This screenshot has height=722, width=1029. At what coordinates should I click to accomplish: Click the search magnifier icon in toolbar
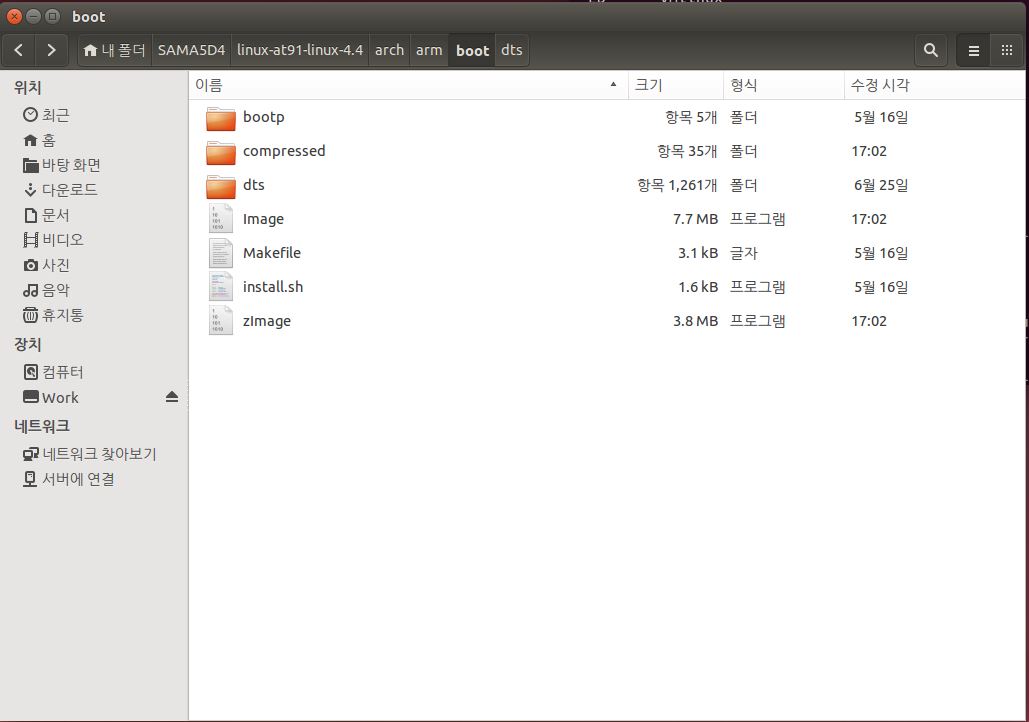pos(930,50)
